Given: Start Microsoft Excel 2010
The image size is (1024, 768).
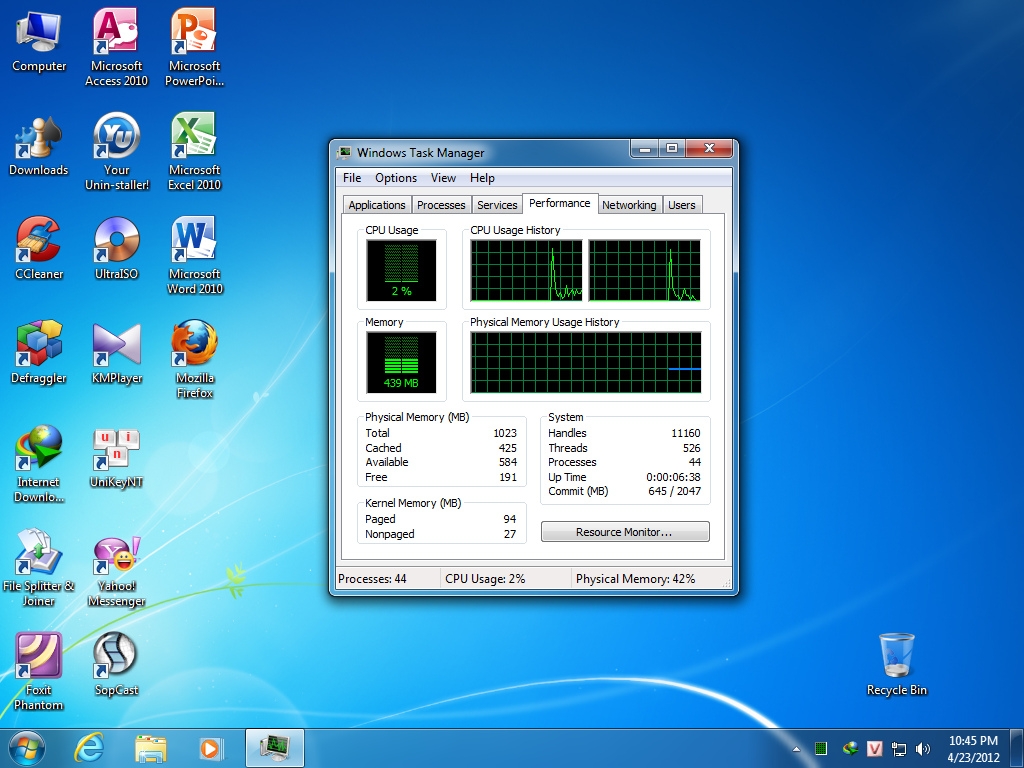Looking at the screenshot, I should tap(193, 140).
